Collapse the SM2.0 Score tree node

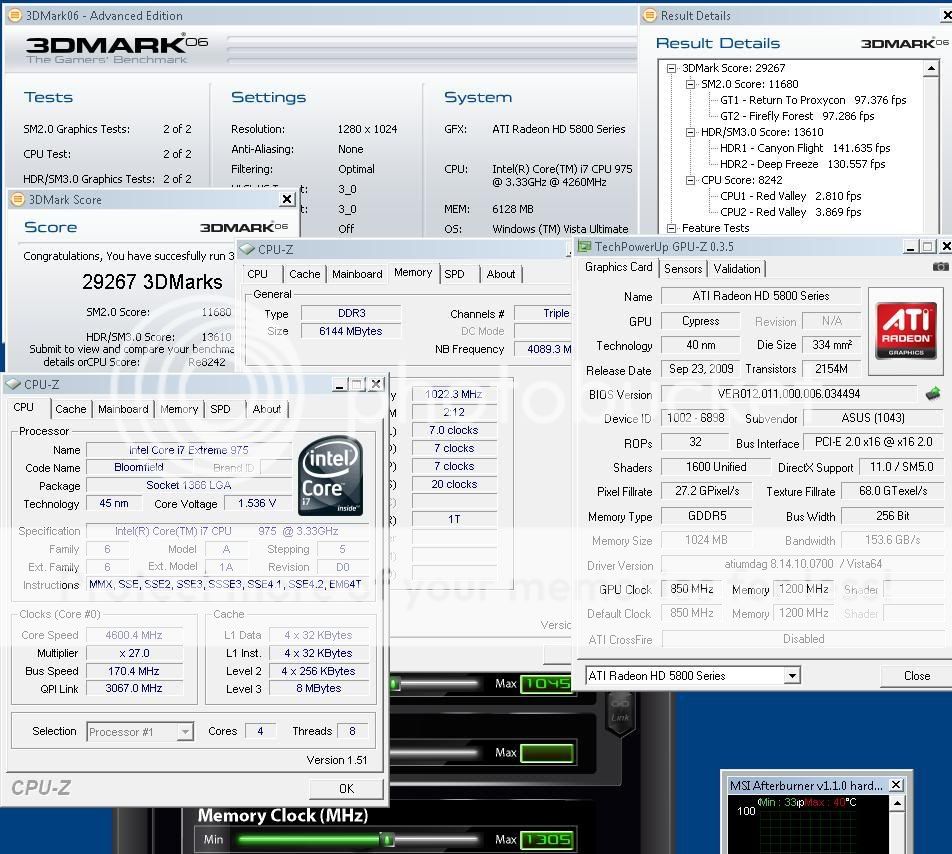click(691, 84)
